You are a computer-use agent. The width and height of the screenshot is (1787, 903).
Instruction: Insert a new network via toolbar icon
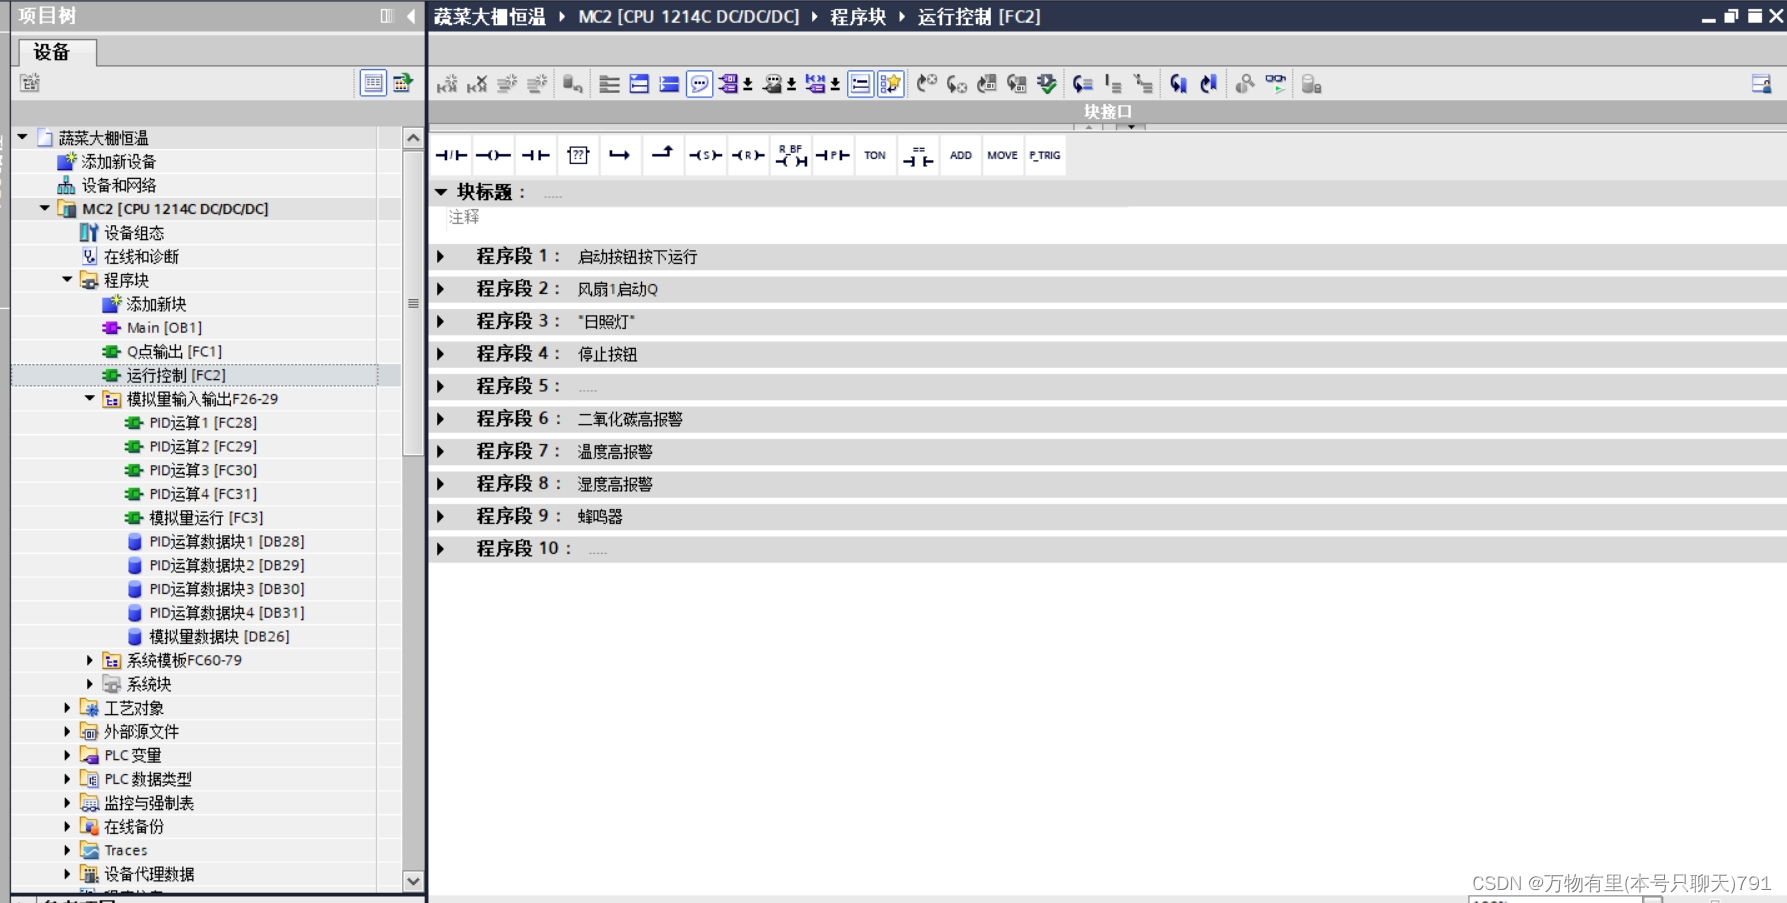pyautogui.click(x=447, y=84)
